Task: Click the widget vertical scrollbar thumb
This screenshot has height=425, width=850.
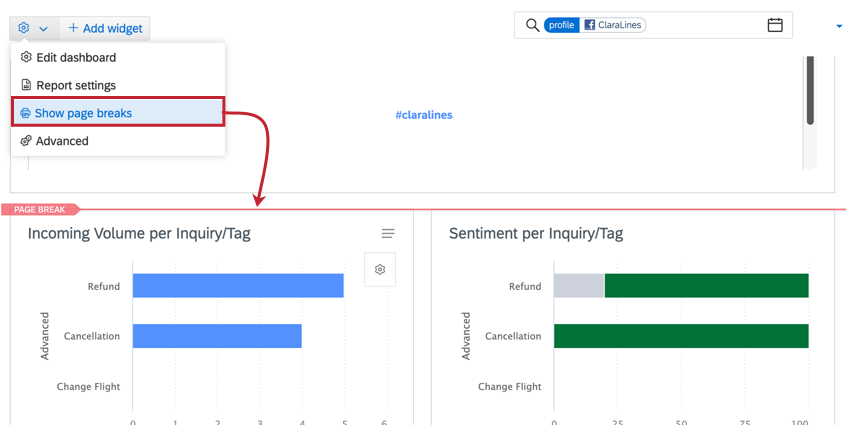Action: (810, 89)
